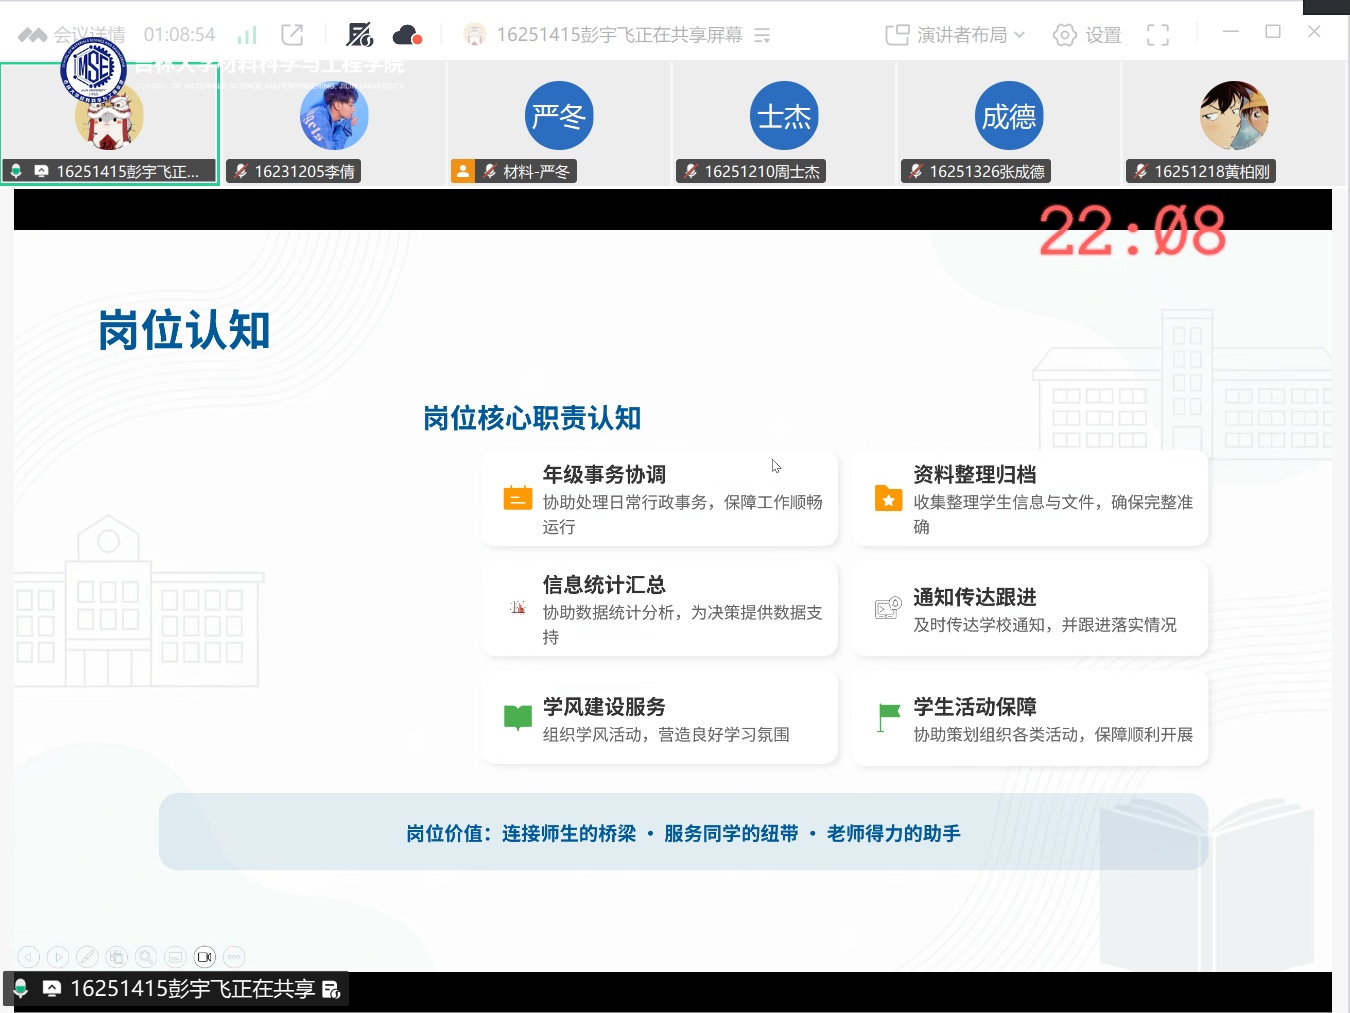Check the network signal strength icon

(x=247, y=35)
